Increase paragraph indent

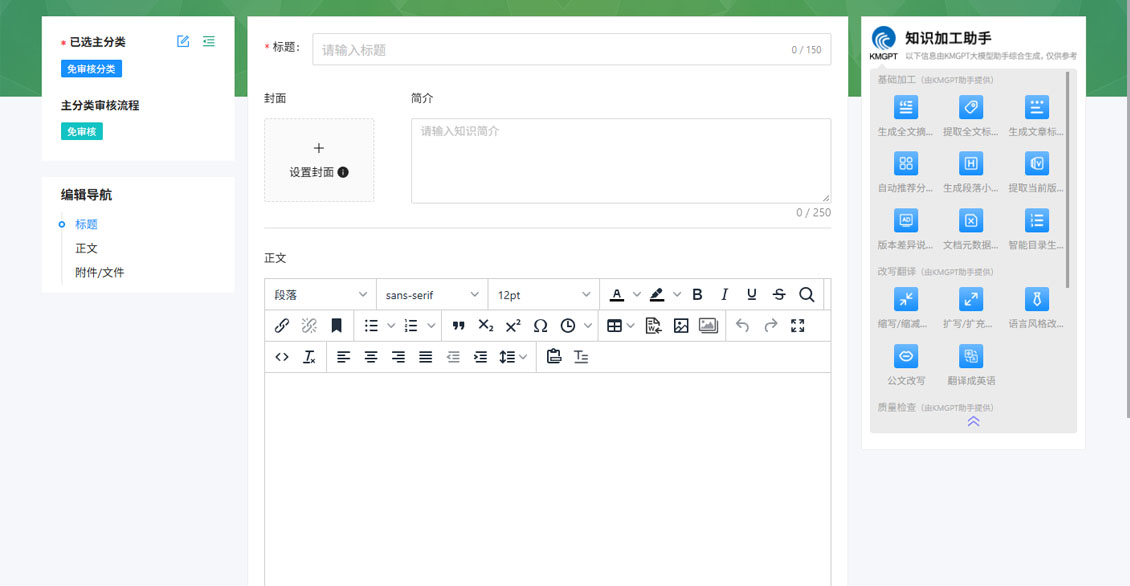481,356
